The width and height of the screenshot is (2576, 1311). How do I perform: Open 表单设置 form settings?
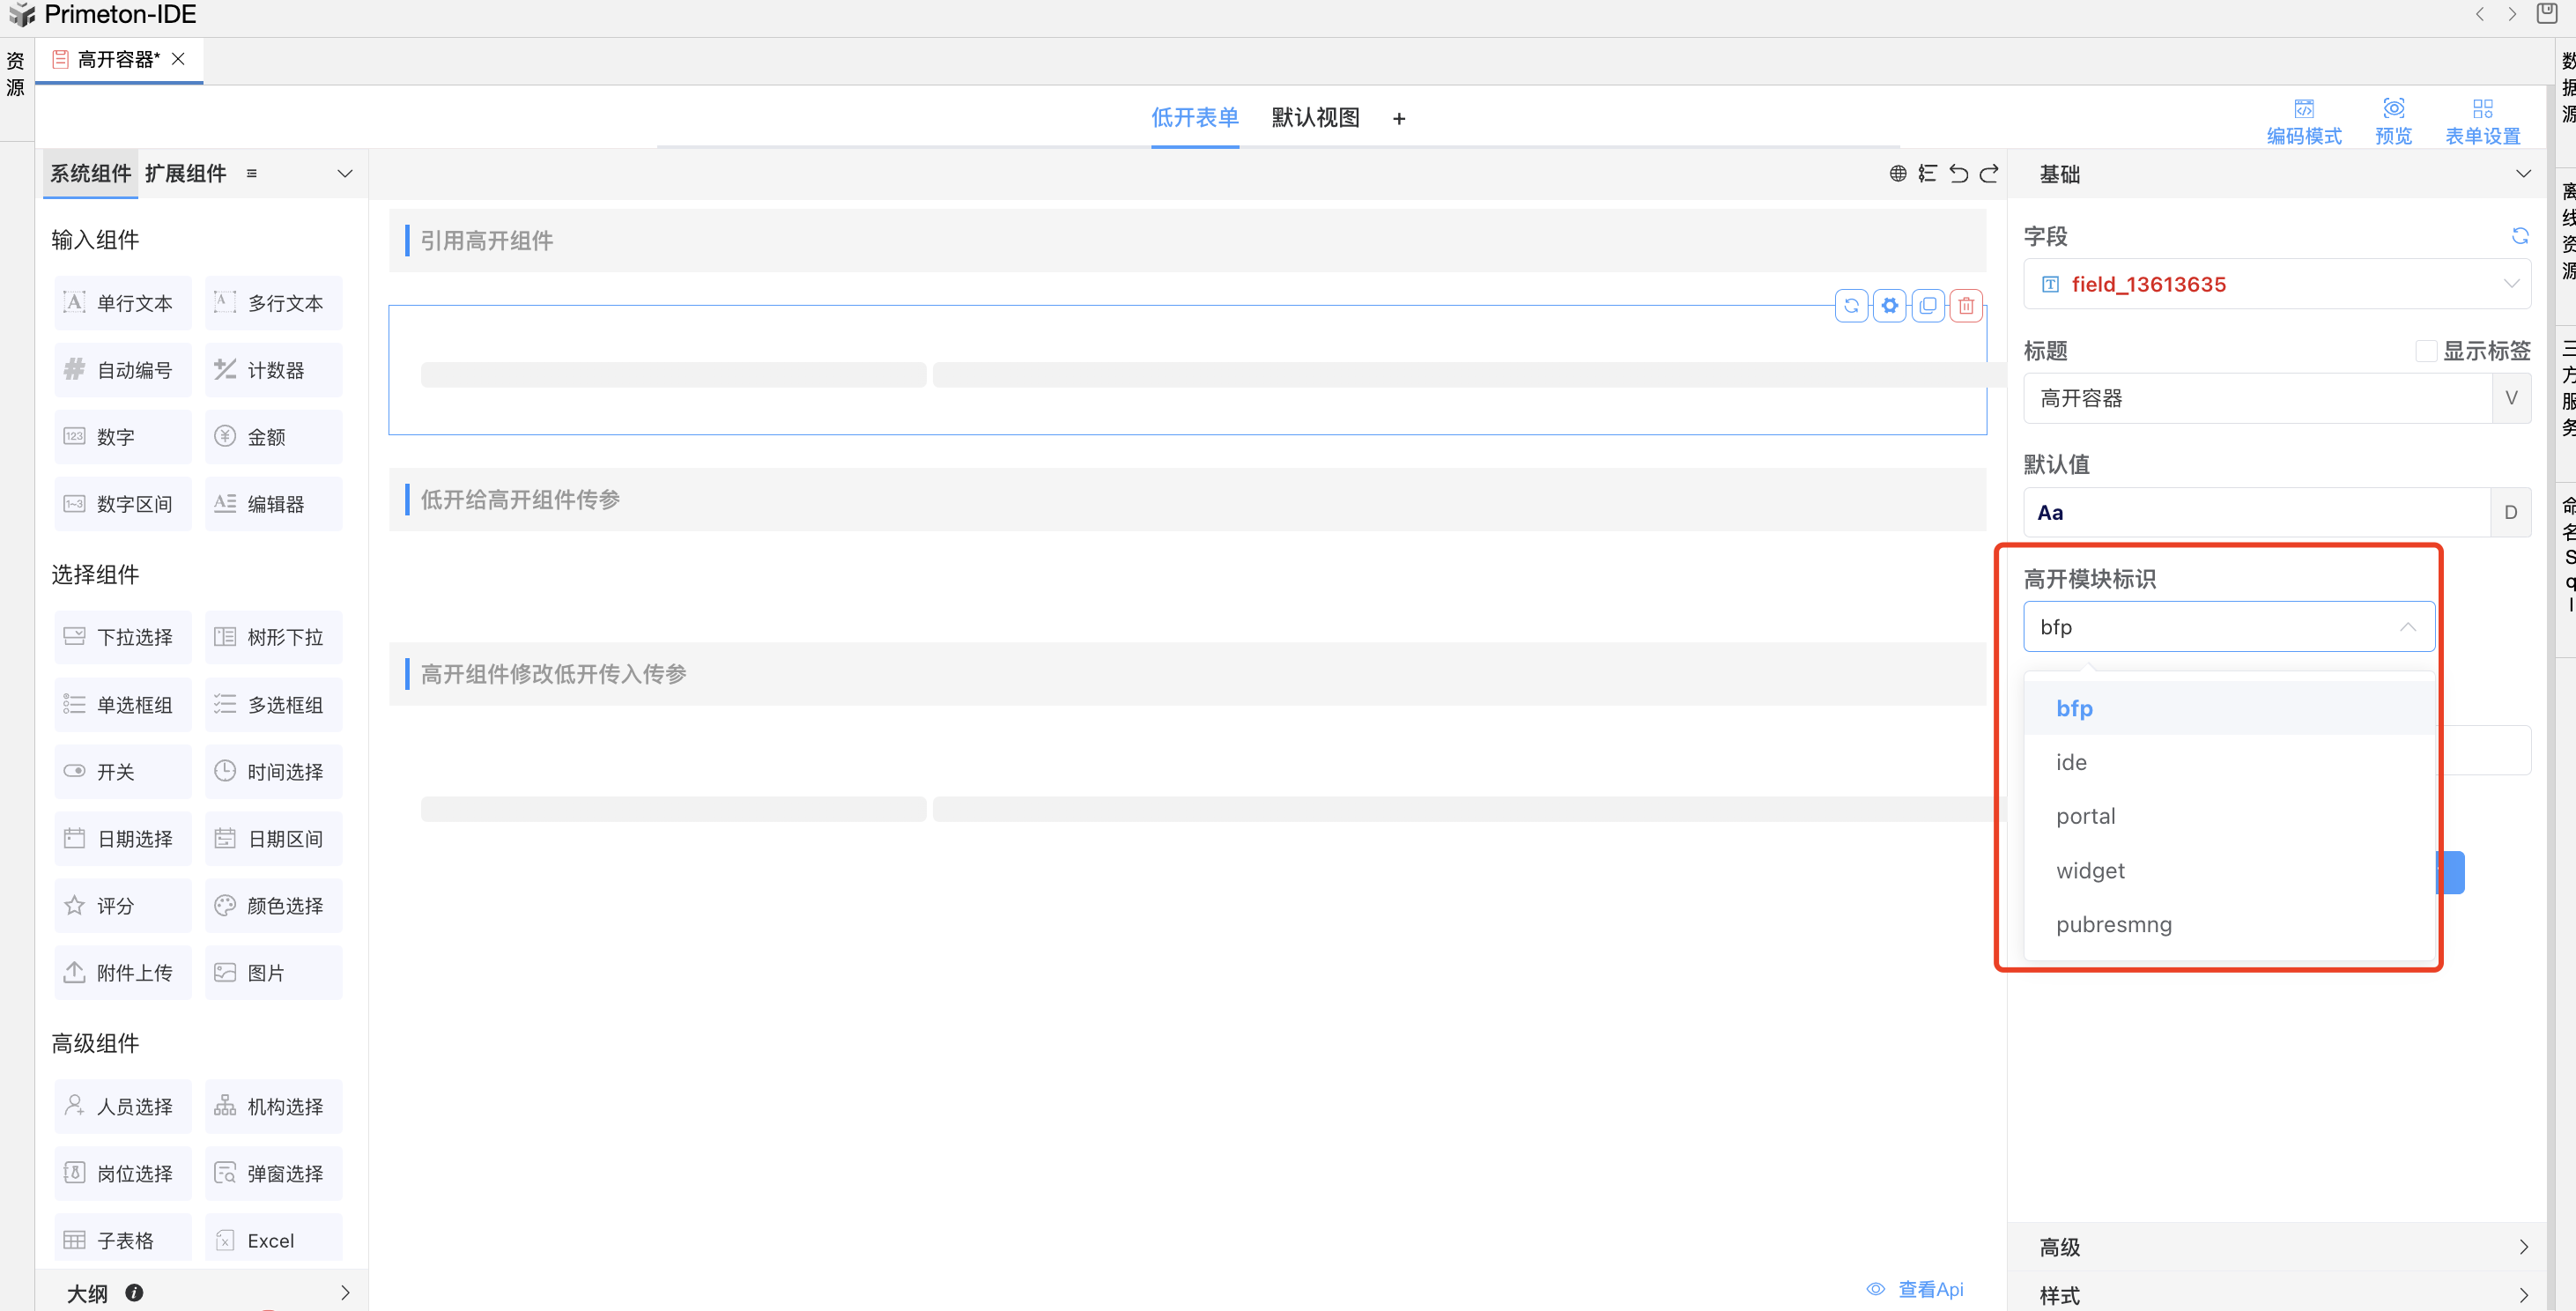[2481, 120]
